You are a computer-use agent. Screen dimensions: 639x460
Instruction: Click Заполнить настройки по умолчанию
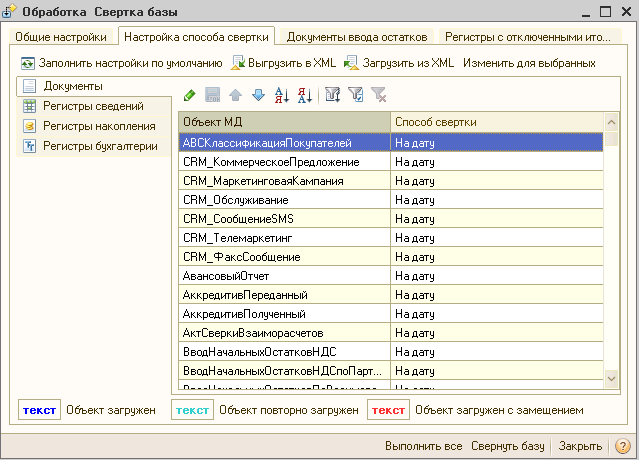(121, 63)
